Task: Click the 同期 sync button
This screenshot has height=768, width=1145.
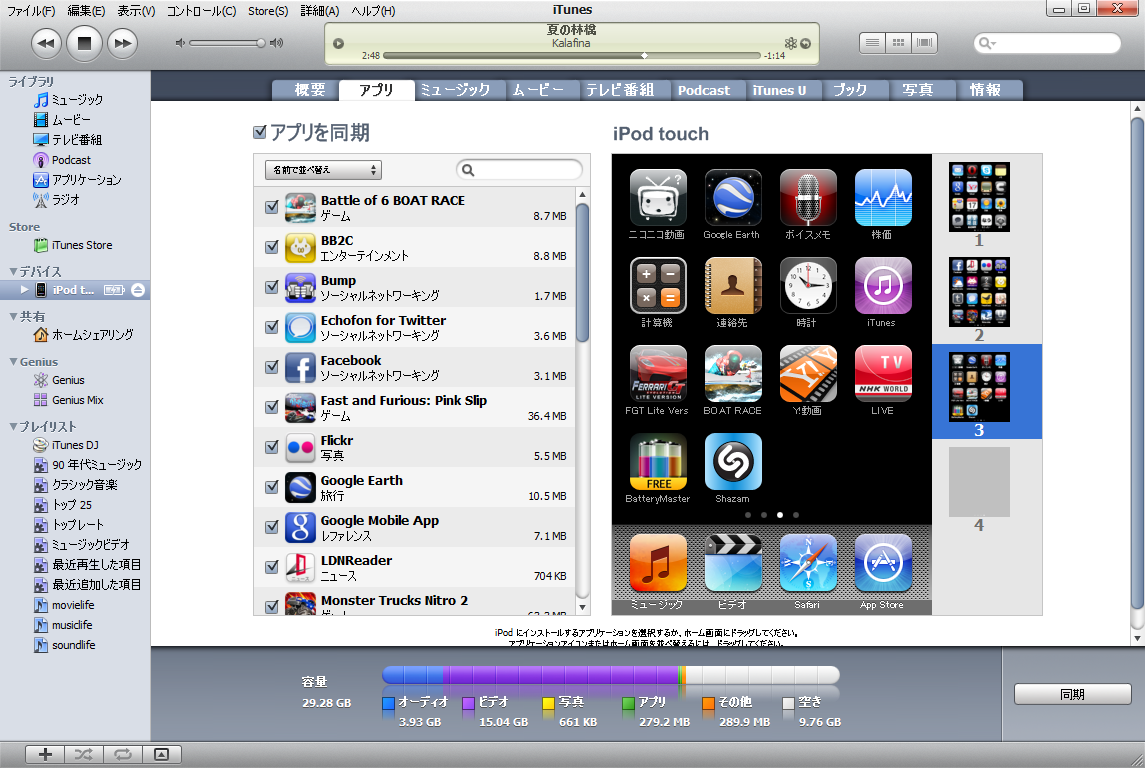Action: tap(1072, 694)
